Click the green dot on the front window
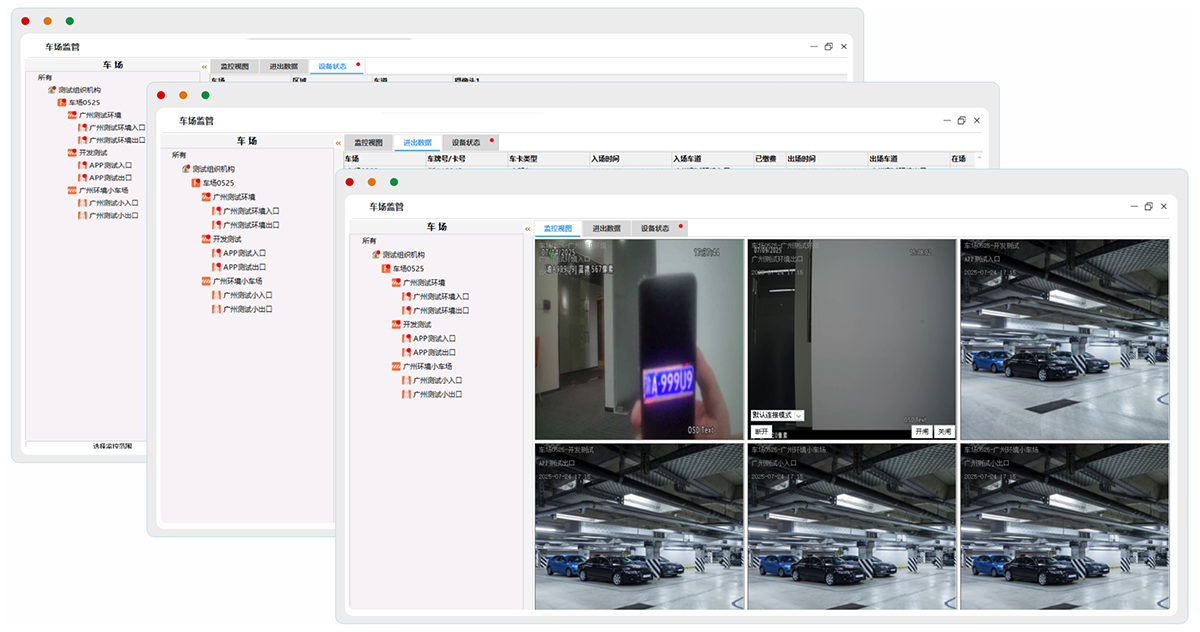The height and width of the screenshot is (632, 1200). (x=394, y=182)
